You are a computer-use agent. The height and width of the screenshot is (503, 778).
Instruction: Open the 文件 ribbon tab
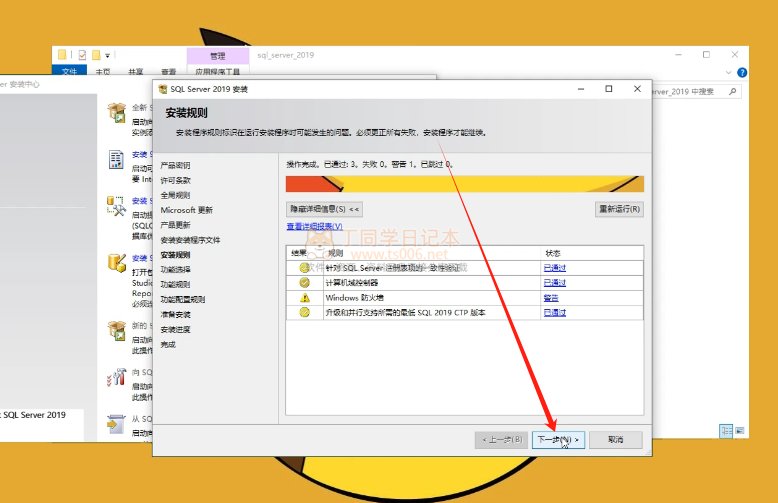point(69,72)
